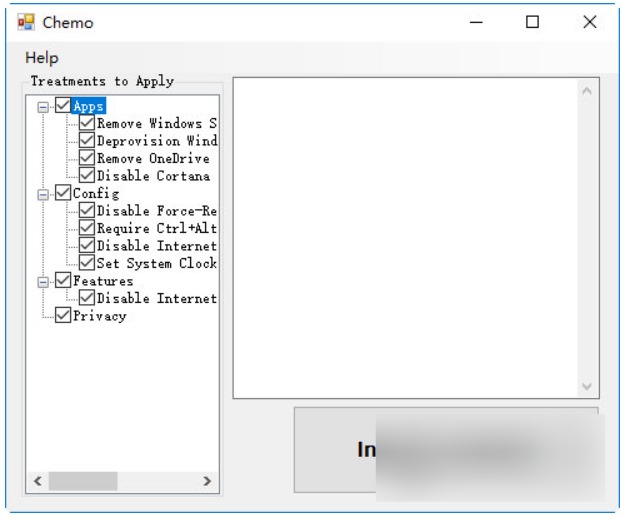Toggle Disable Force-Re checkbox
This screenshot has height=517, width=625.
coord(86,211)
